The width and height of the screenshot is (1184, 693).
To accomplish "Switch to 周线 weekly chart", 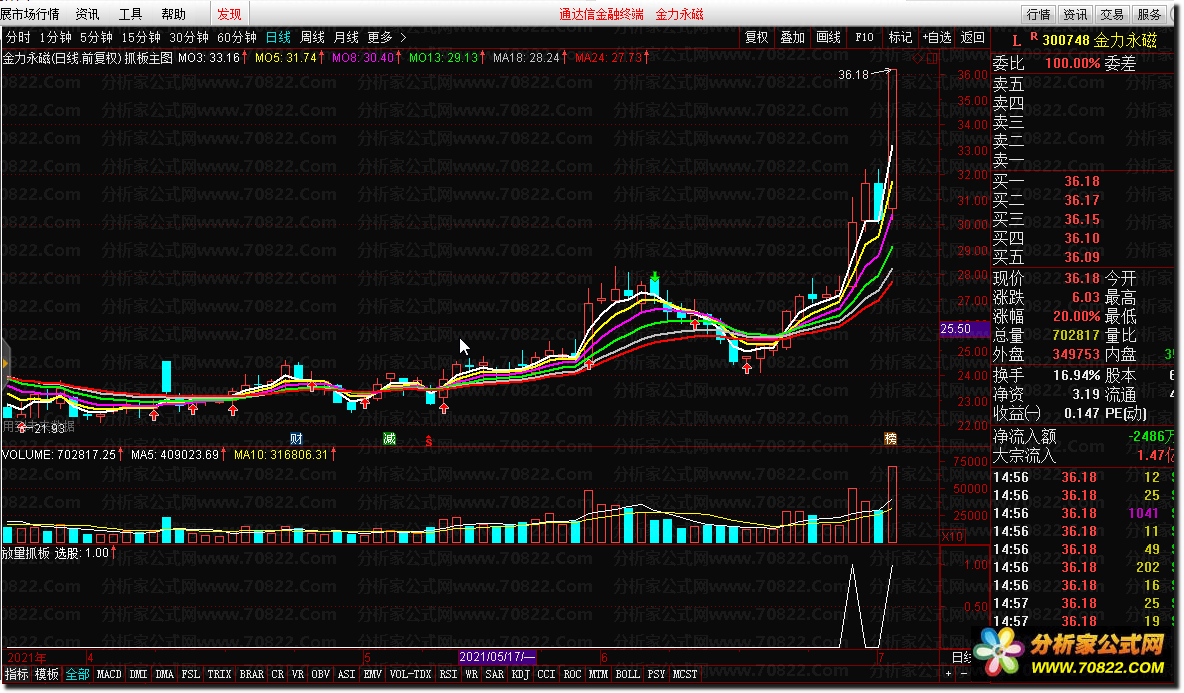I will click(312, 37).
